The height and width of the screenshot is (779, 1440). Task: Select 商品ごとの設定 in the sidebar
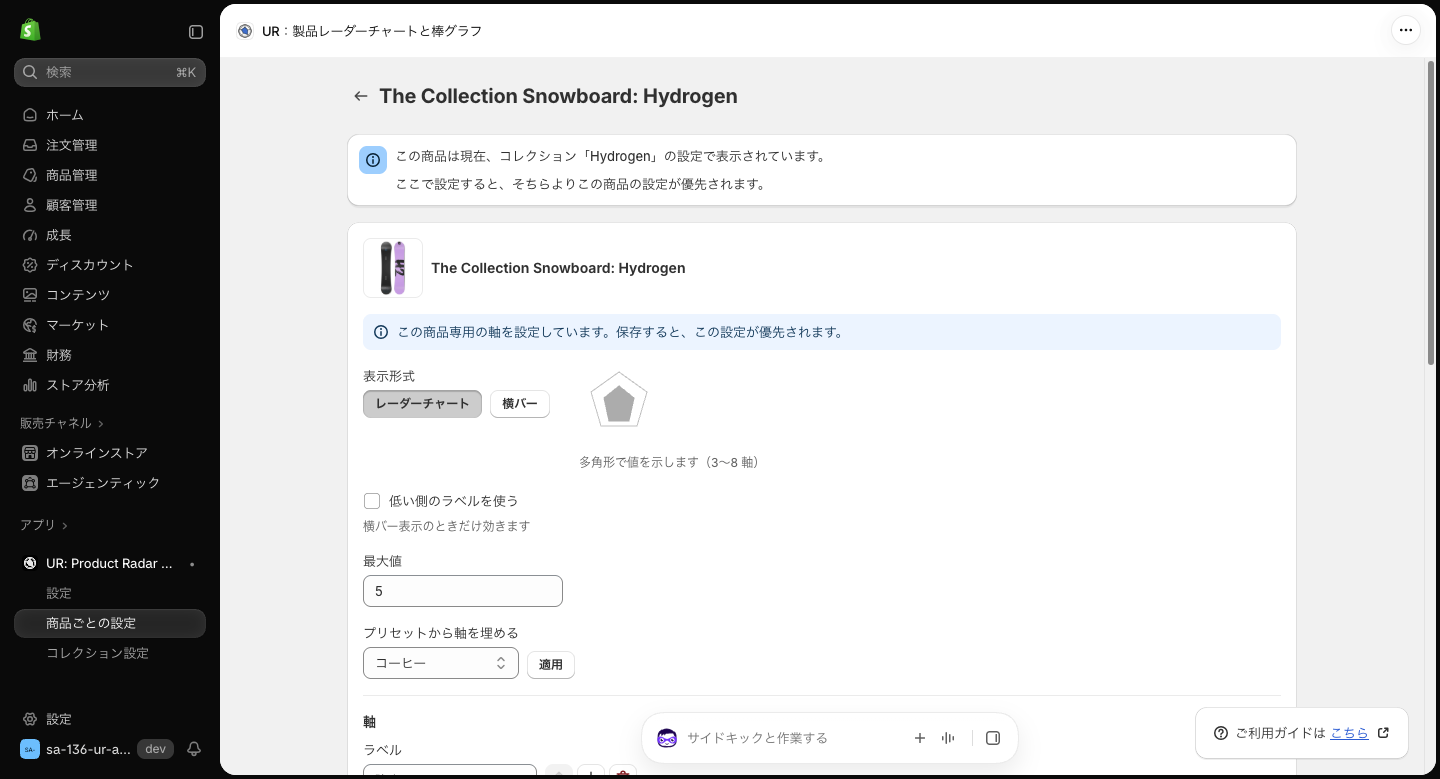coord(110,623)
